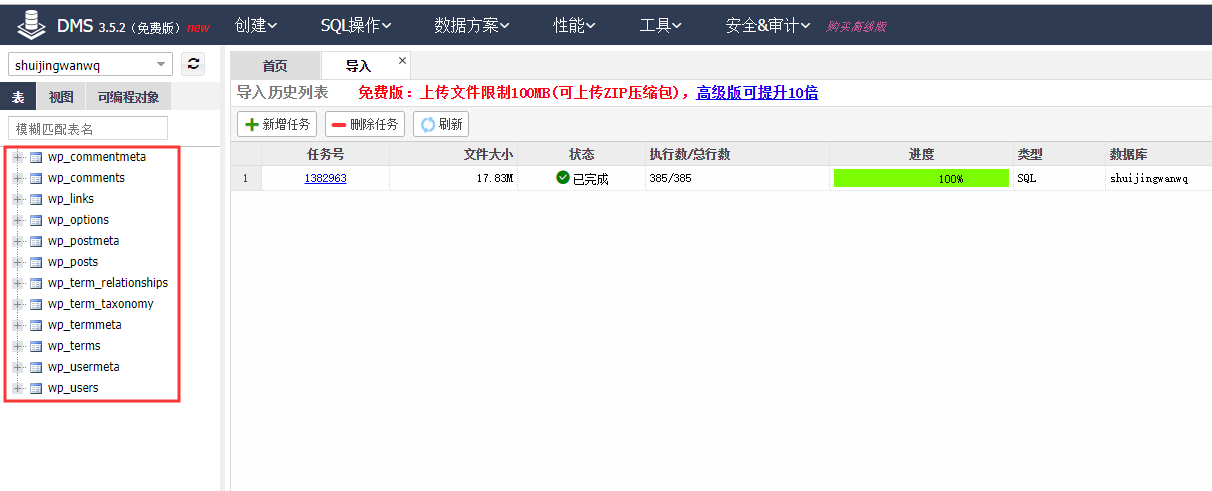
Task: Sort by the 执行数/总行数 column header
Action: [x=737, y=154]
